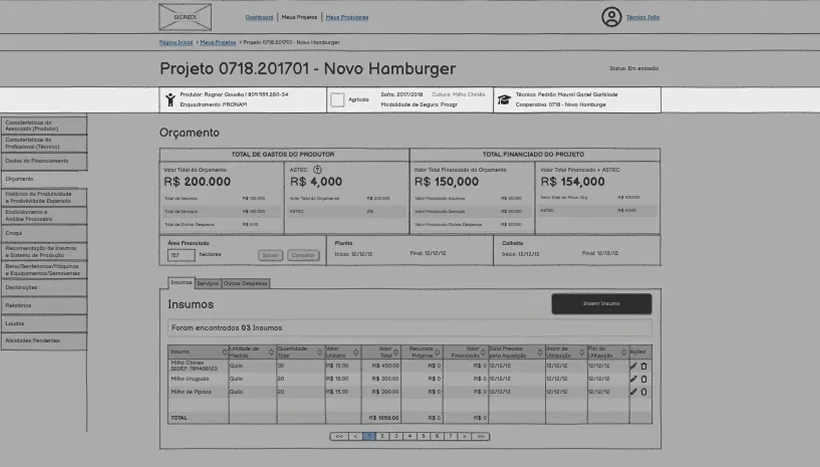This screenshot has width=820, height=467.
Task: Select page 1 in pagination
Action: coord(369,436)
